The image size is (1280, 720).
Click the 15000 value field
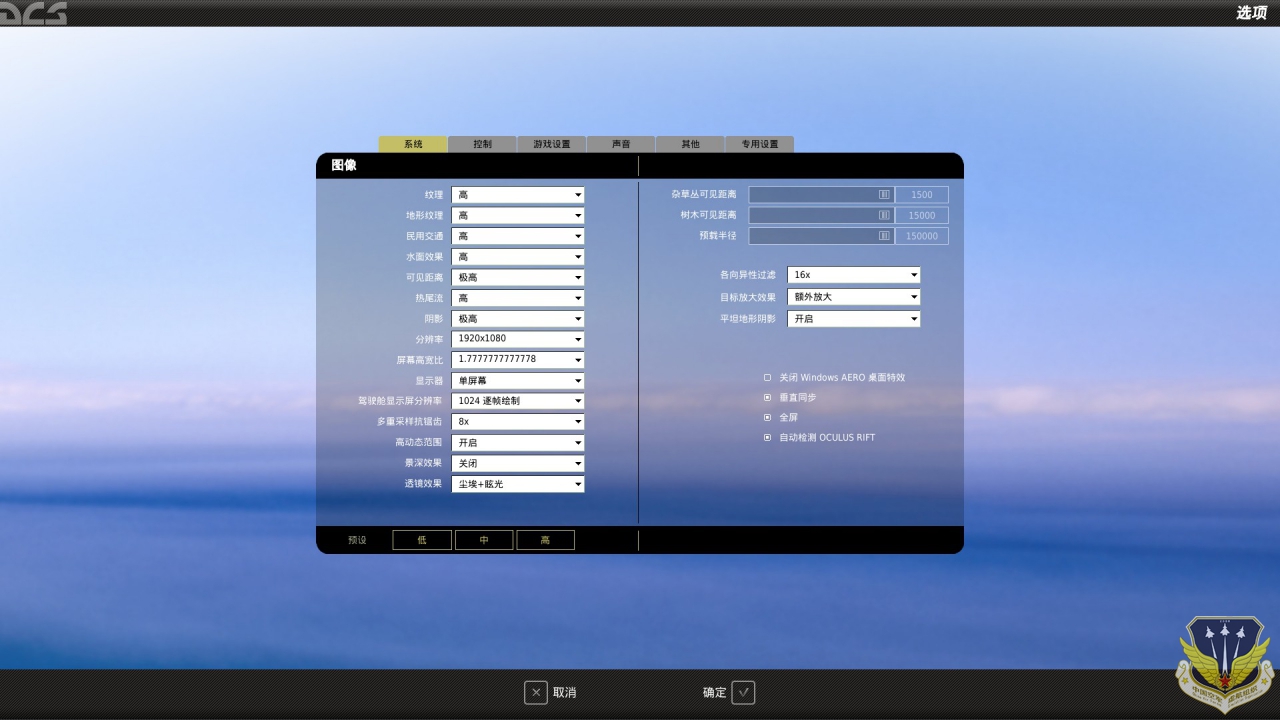point(922,215)
